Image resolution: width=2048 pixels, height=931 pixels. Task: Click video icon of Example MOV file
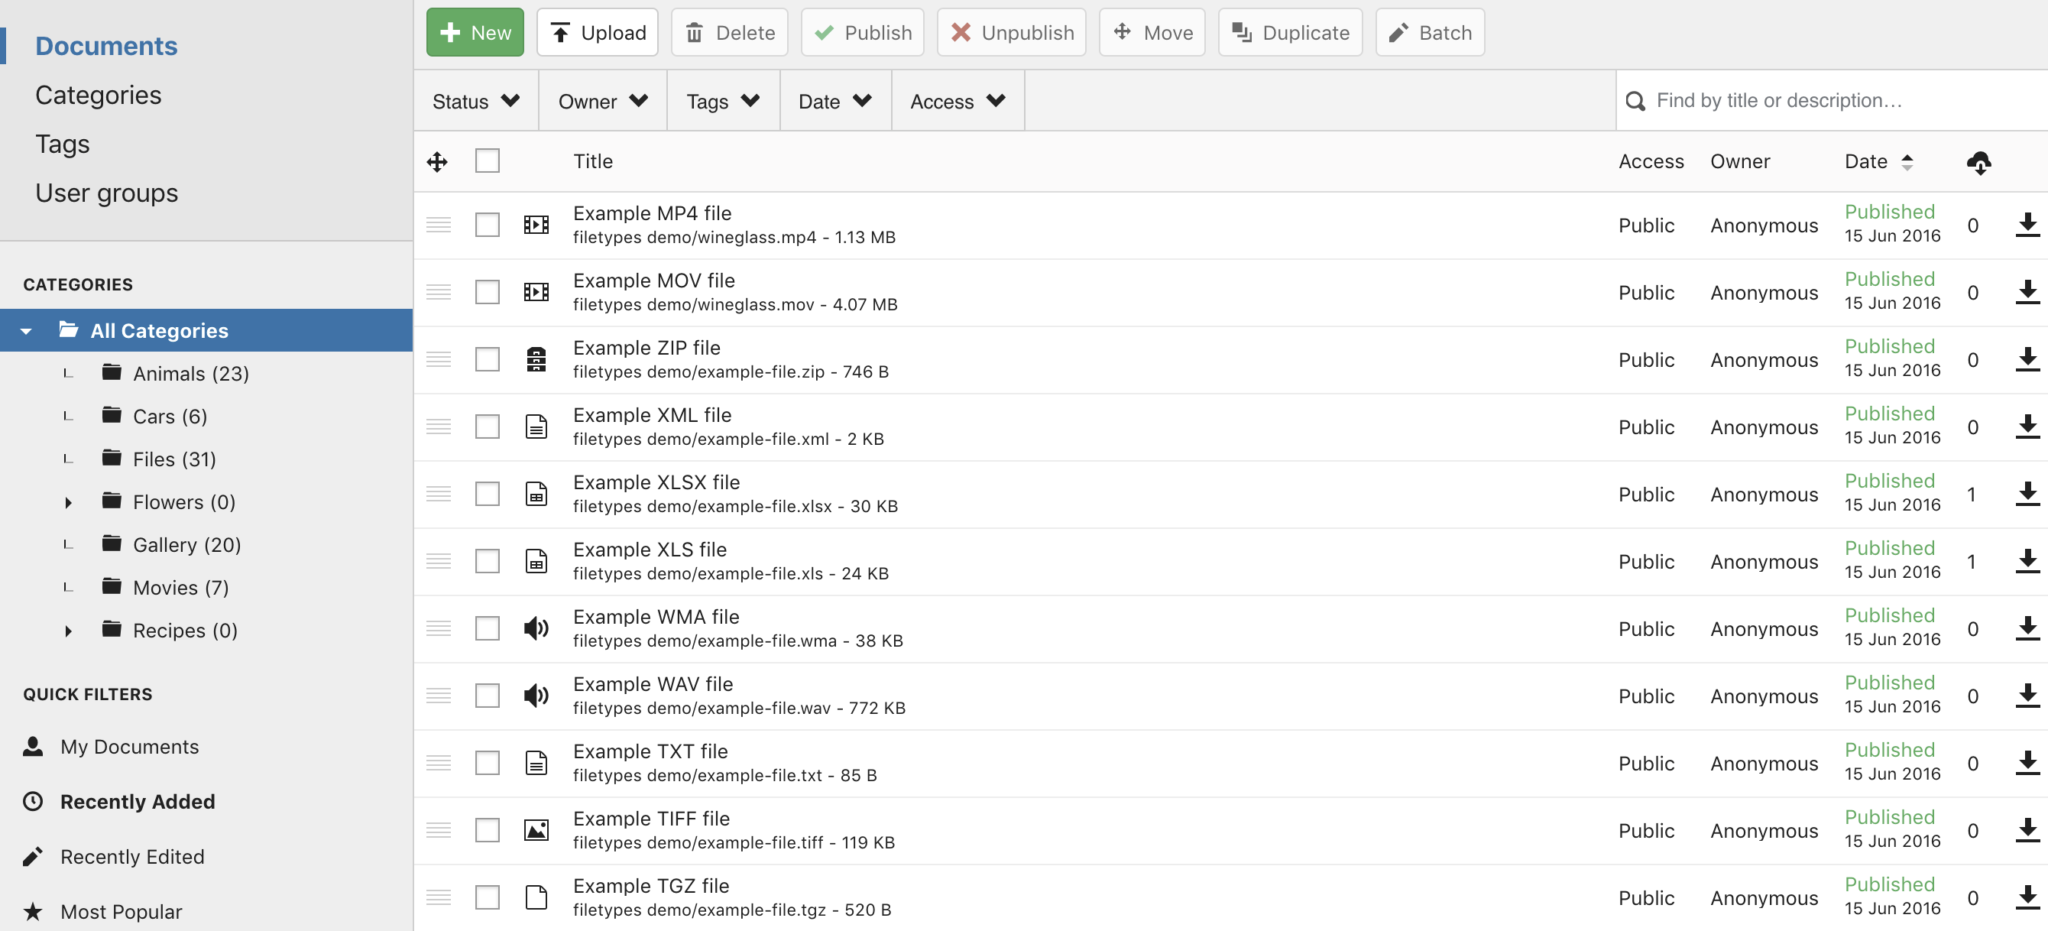tap(536, 292)
